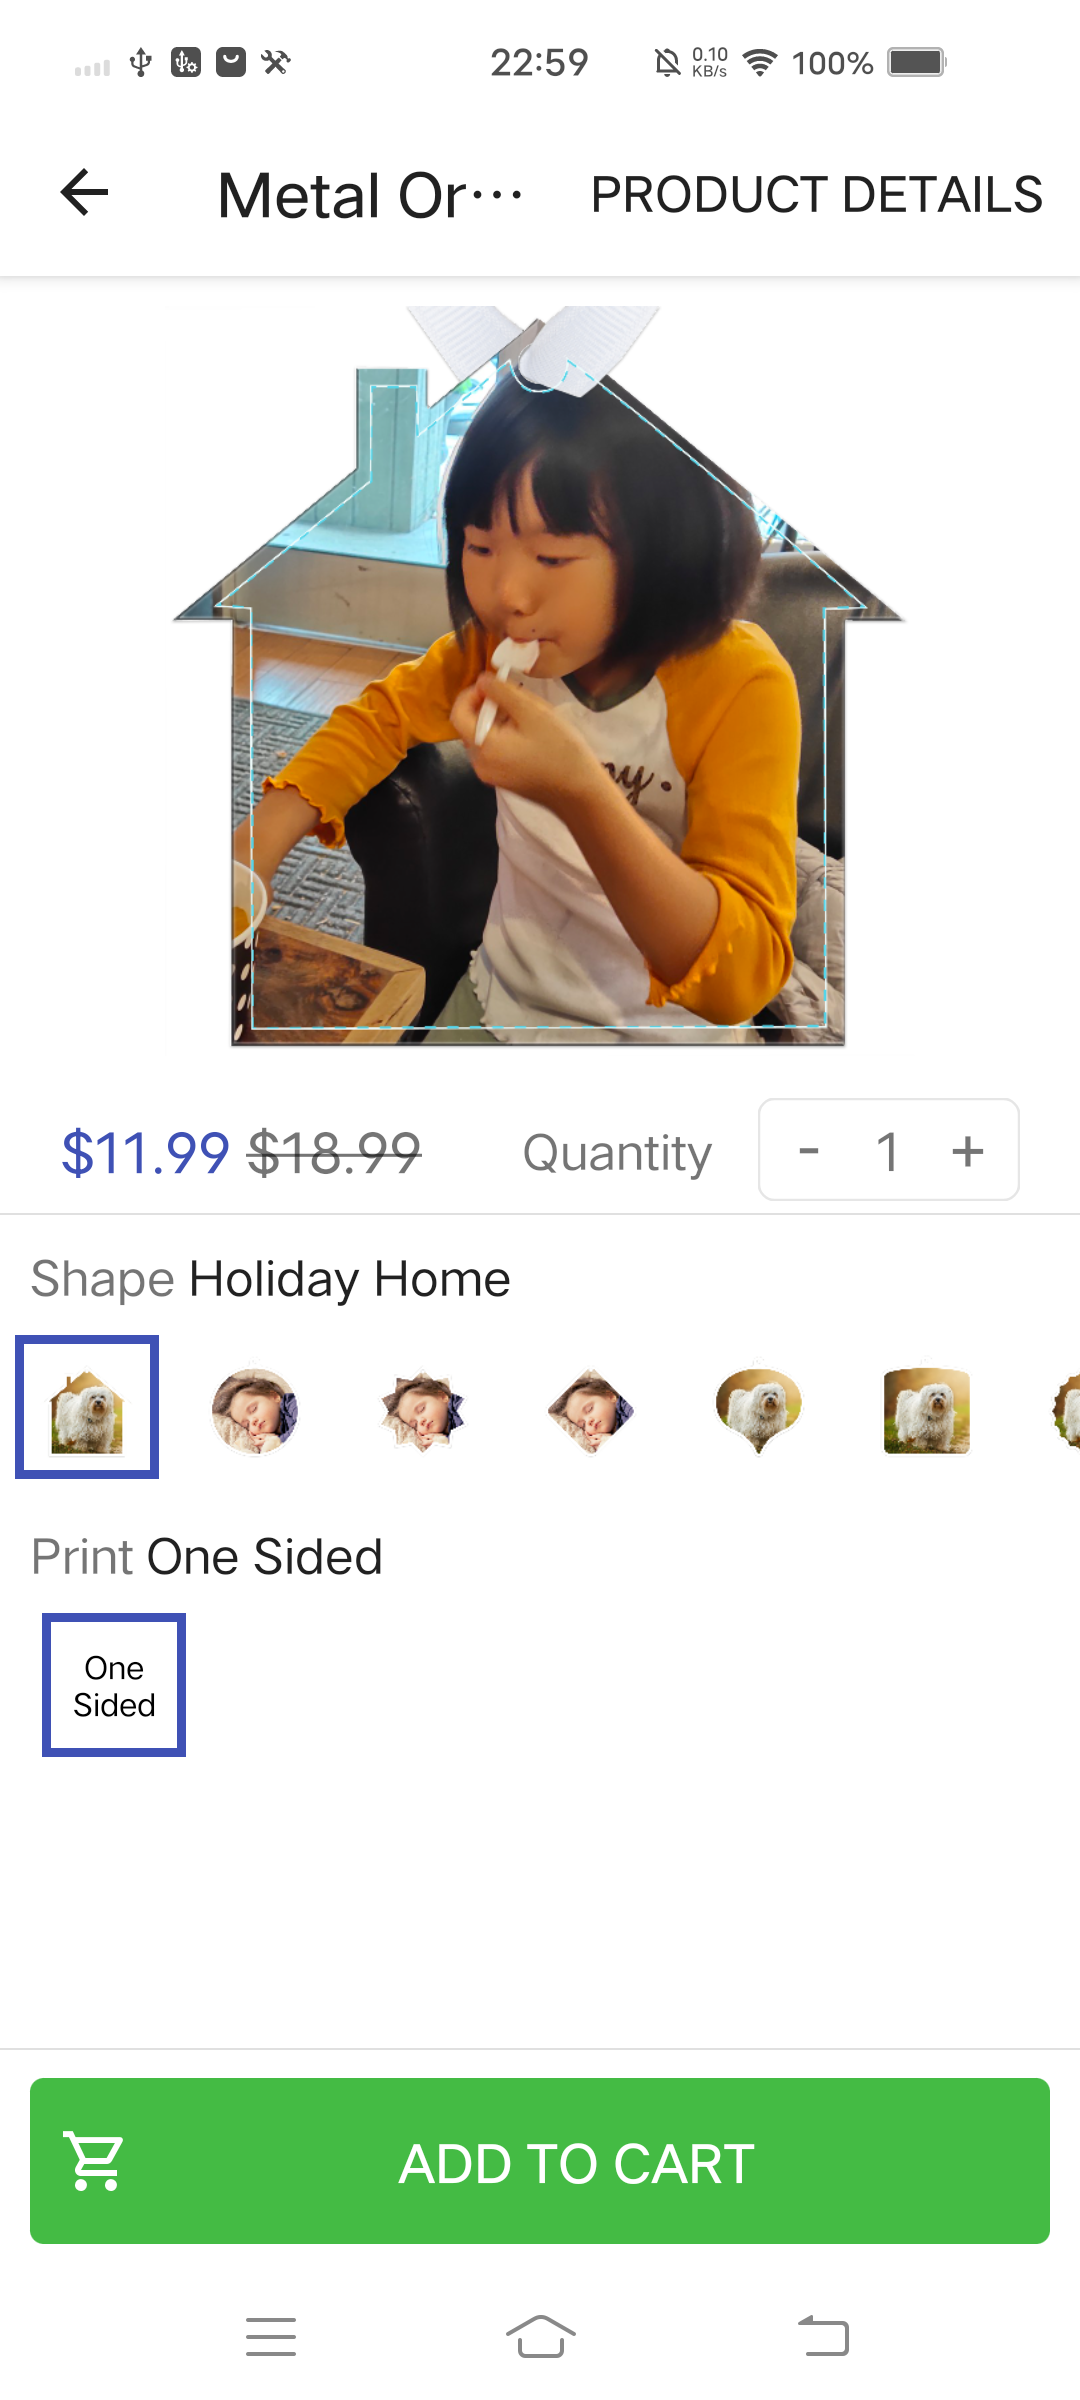Tap the back arrow

(x=85, y=193)
